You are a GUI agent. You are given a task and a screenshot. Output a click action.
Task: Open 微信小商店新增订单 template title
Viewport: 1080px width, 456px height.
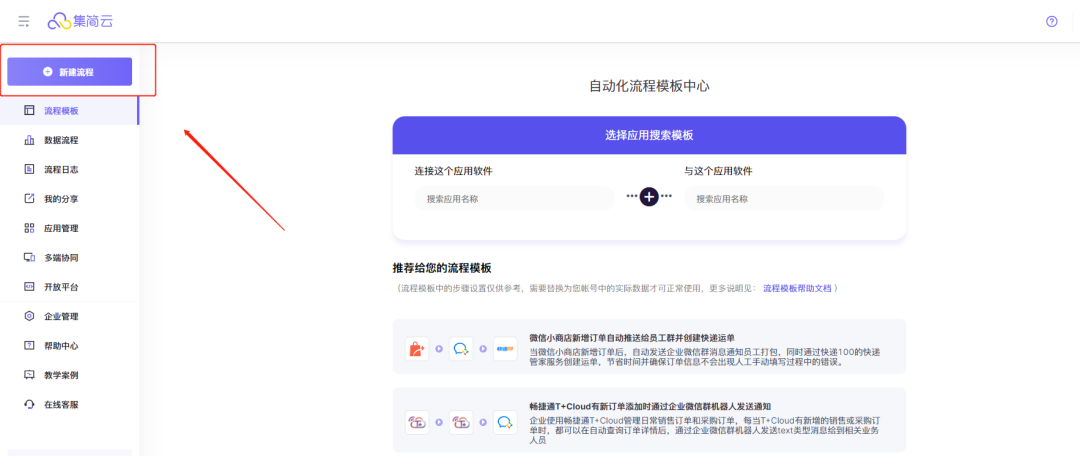[632, 338]
